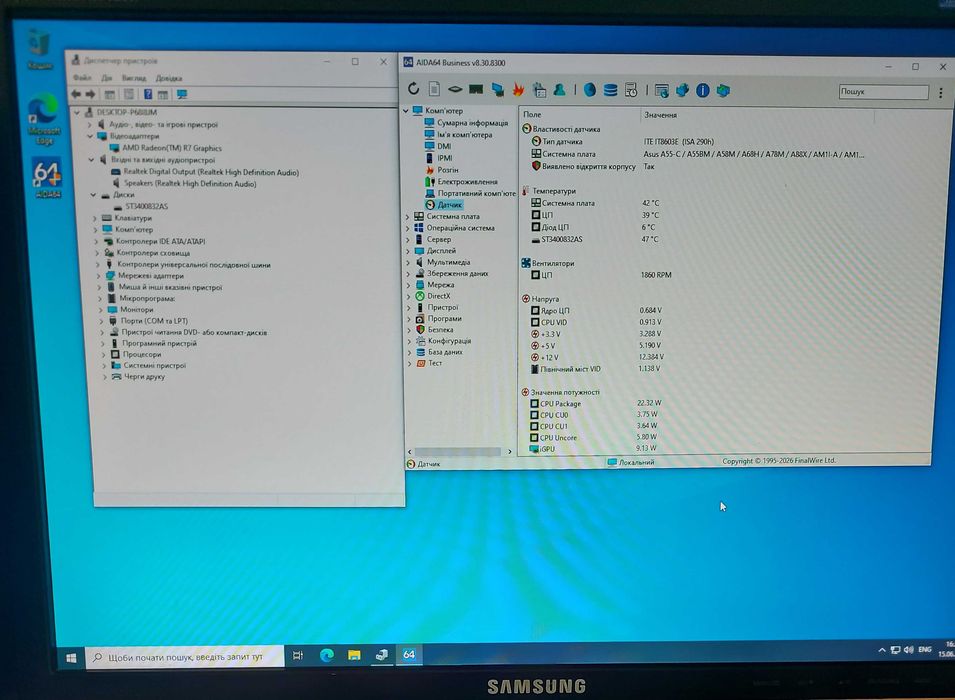Viewport: 955px width, 700px height.
Task: Click the right scroll arrow under AIDA64 tree
Action: coord(510,451)
